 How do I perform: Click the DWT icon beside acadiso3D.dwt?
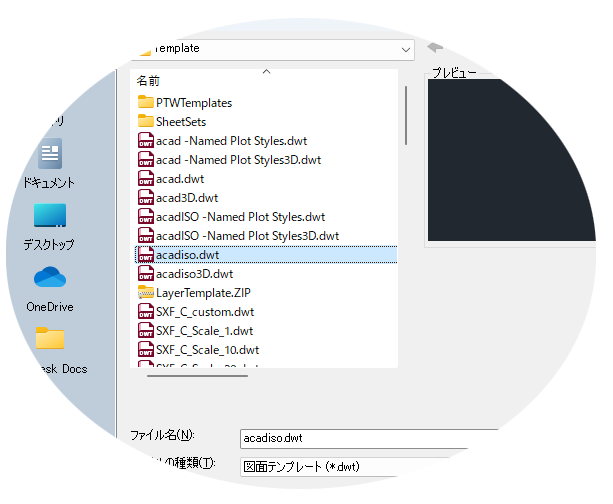point(145,274)
